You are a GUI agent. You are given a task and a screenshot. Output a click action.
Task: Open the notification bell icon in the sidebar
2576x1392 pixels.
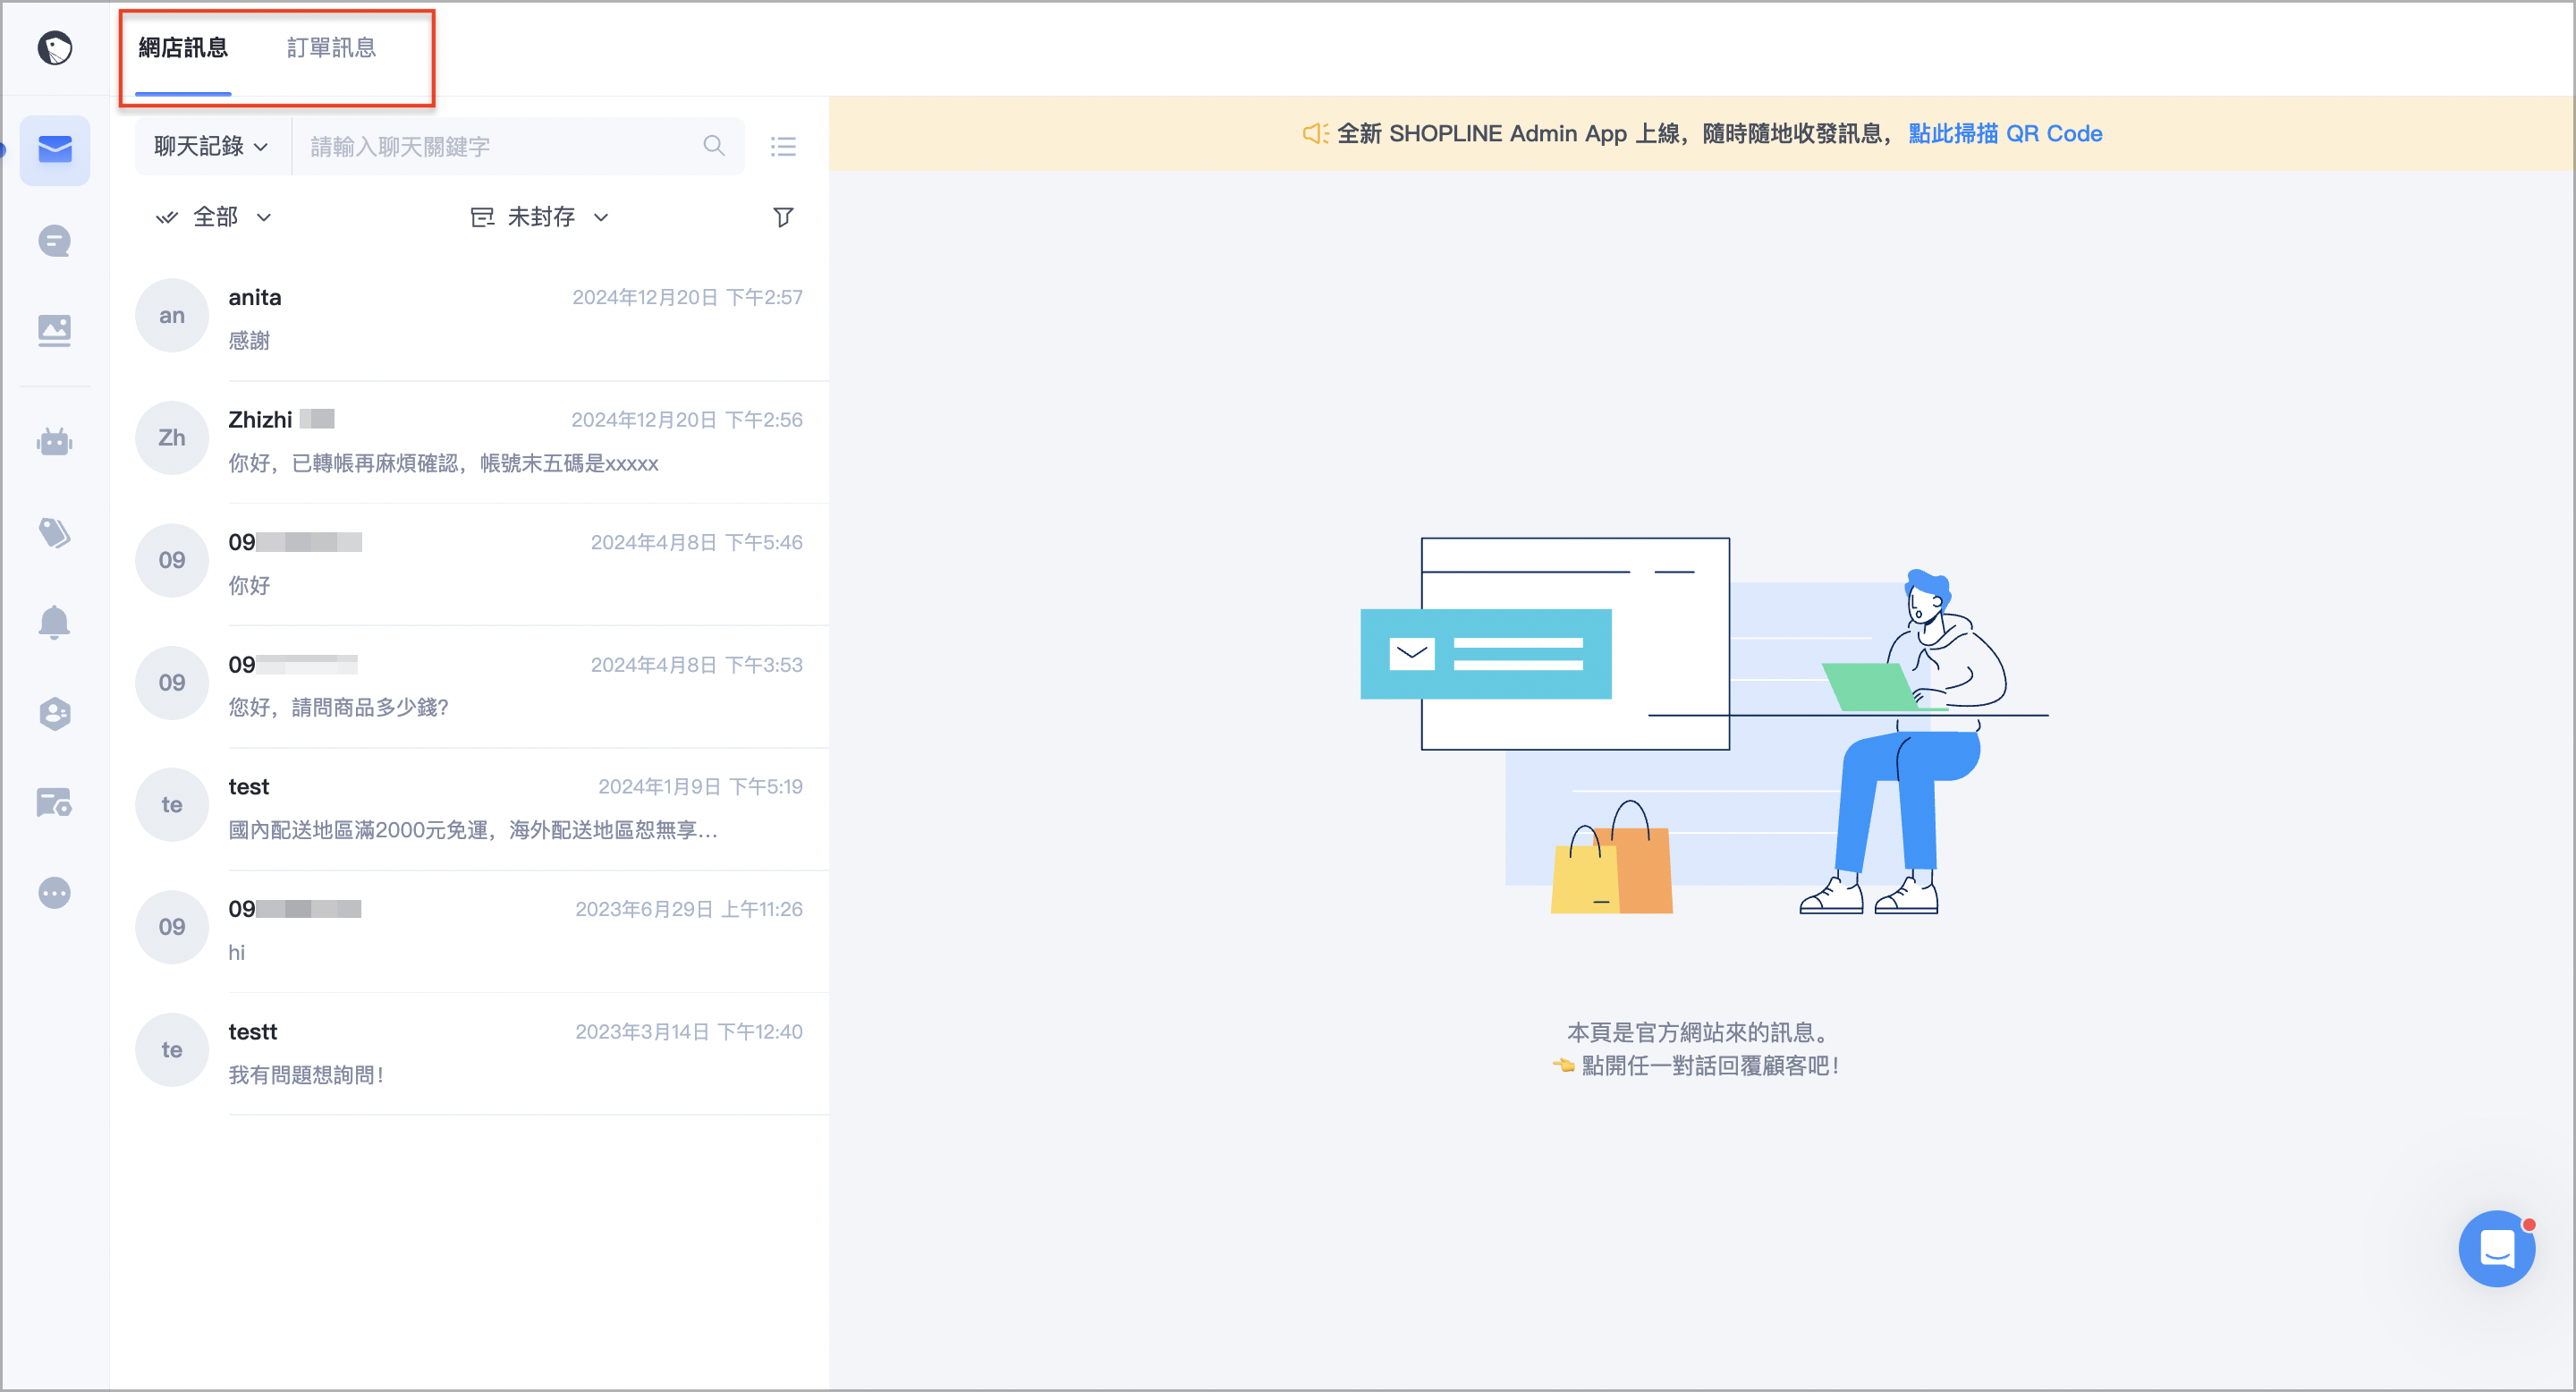coord(54,622)
